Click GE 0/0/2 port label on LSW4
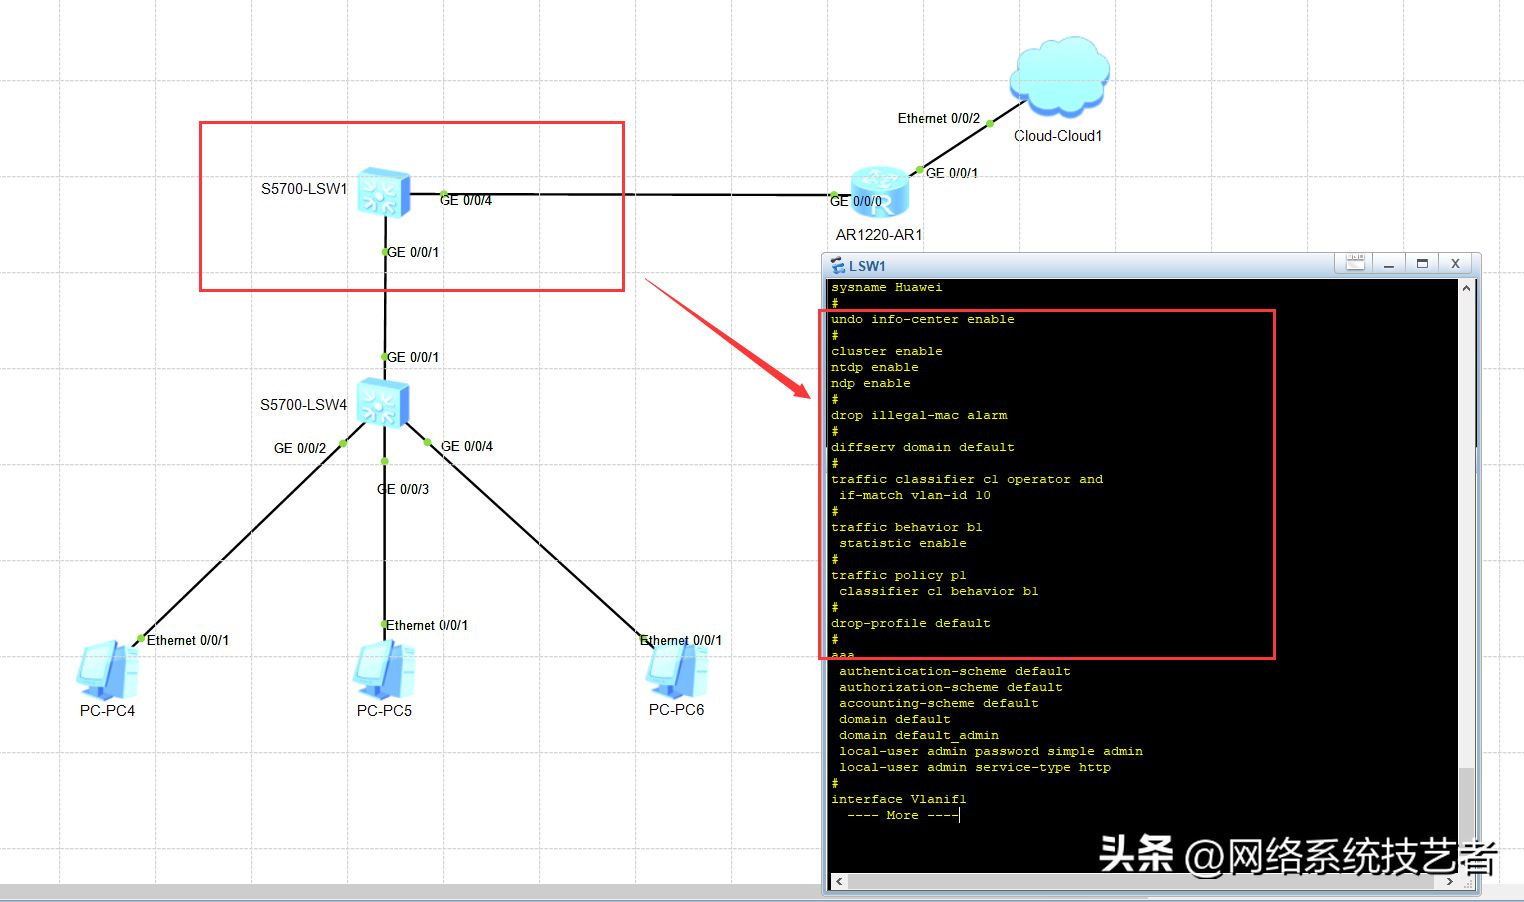The height and width of the screenshot is (902, 1524). pyautogui.click(x=300, y=449)
